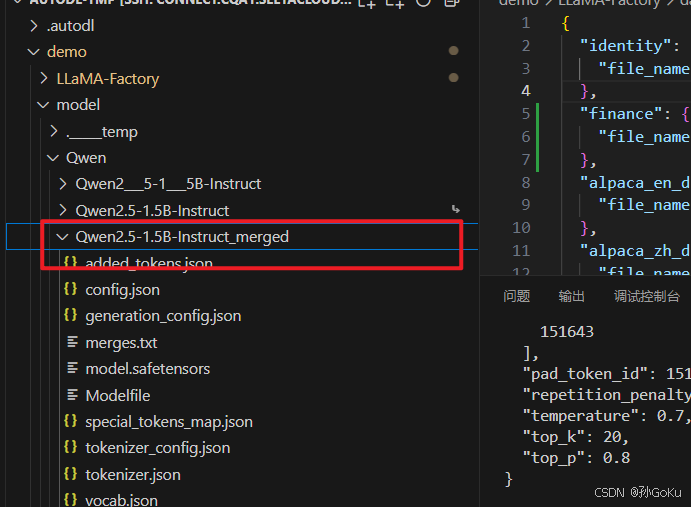Open vocab.json file
The image size is (691, 507).
(121, 501)
